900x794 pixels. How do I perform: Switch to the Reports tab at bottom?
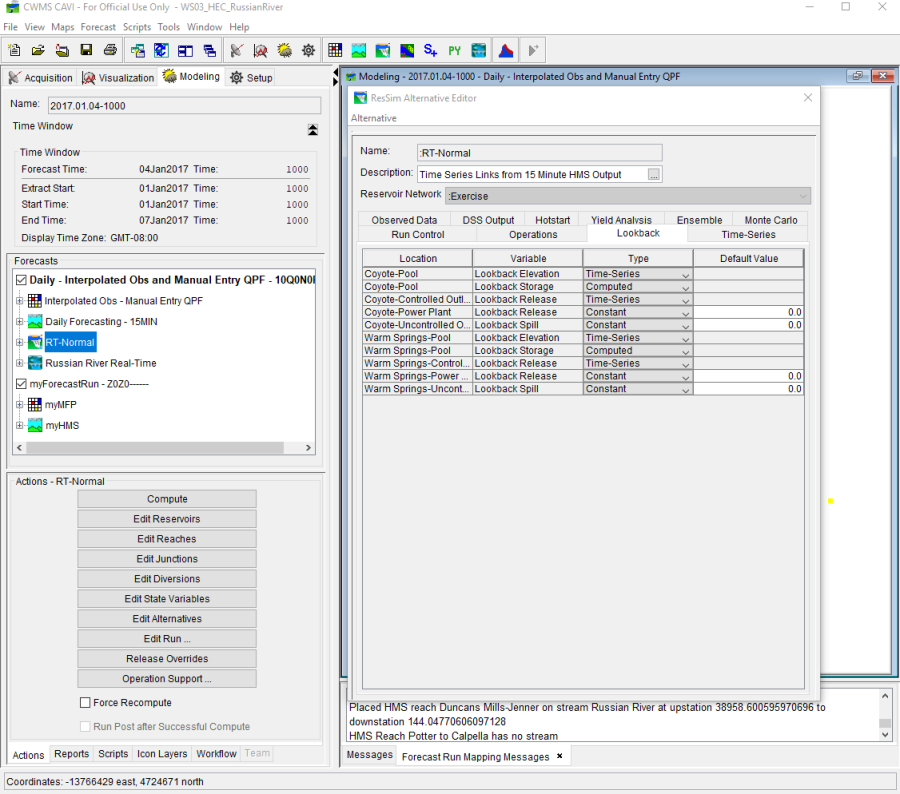[x=71, y=753]
